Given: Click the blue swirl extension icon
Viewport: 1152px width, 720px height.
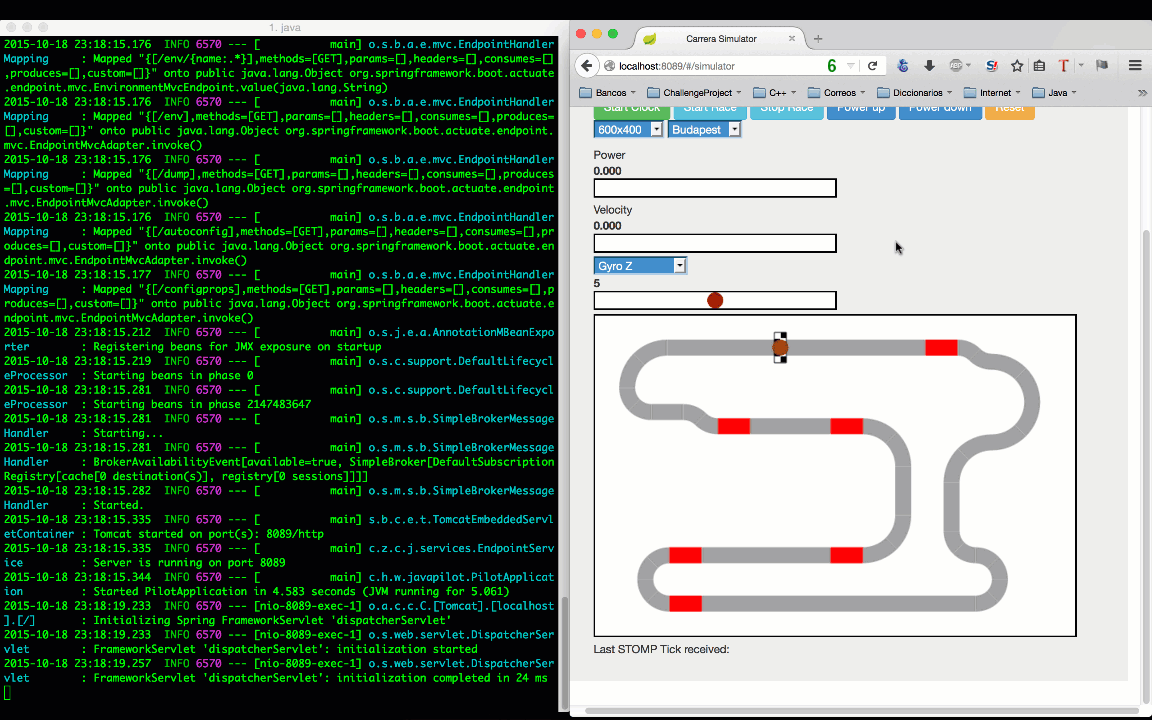Looking at the screenshot, I should (903, 66).
